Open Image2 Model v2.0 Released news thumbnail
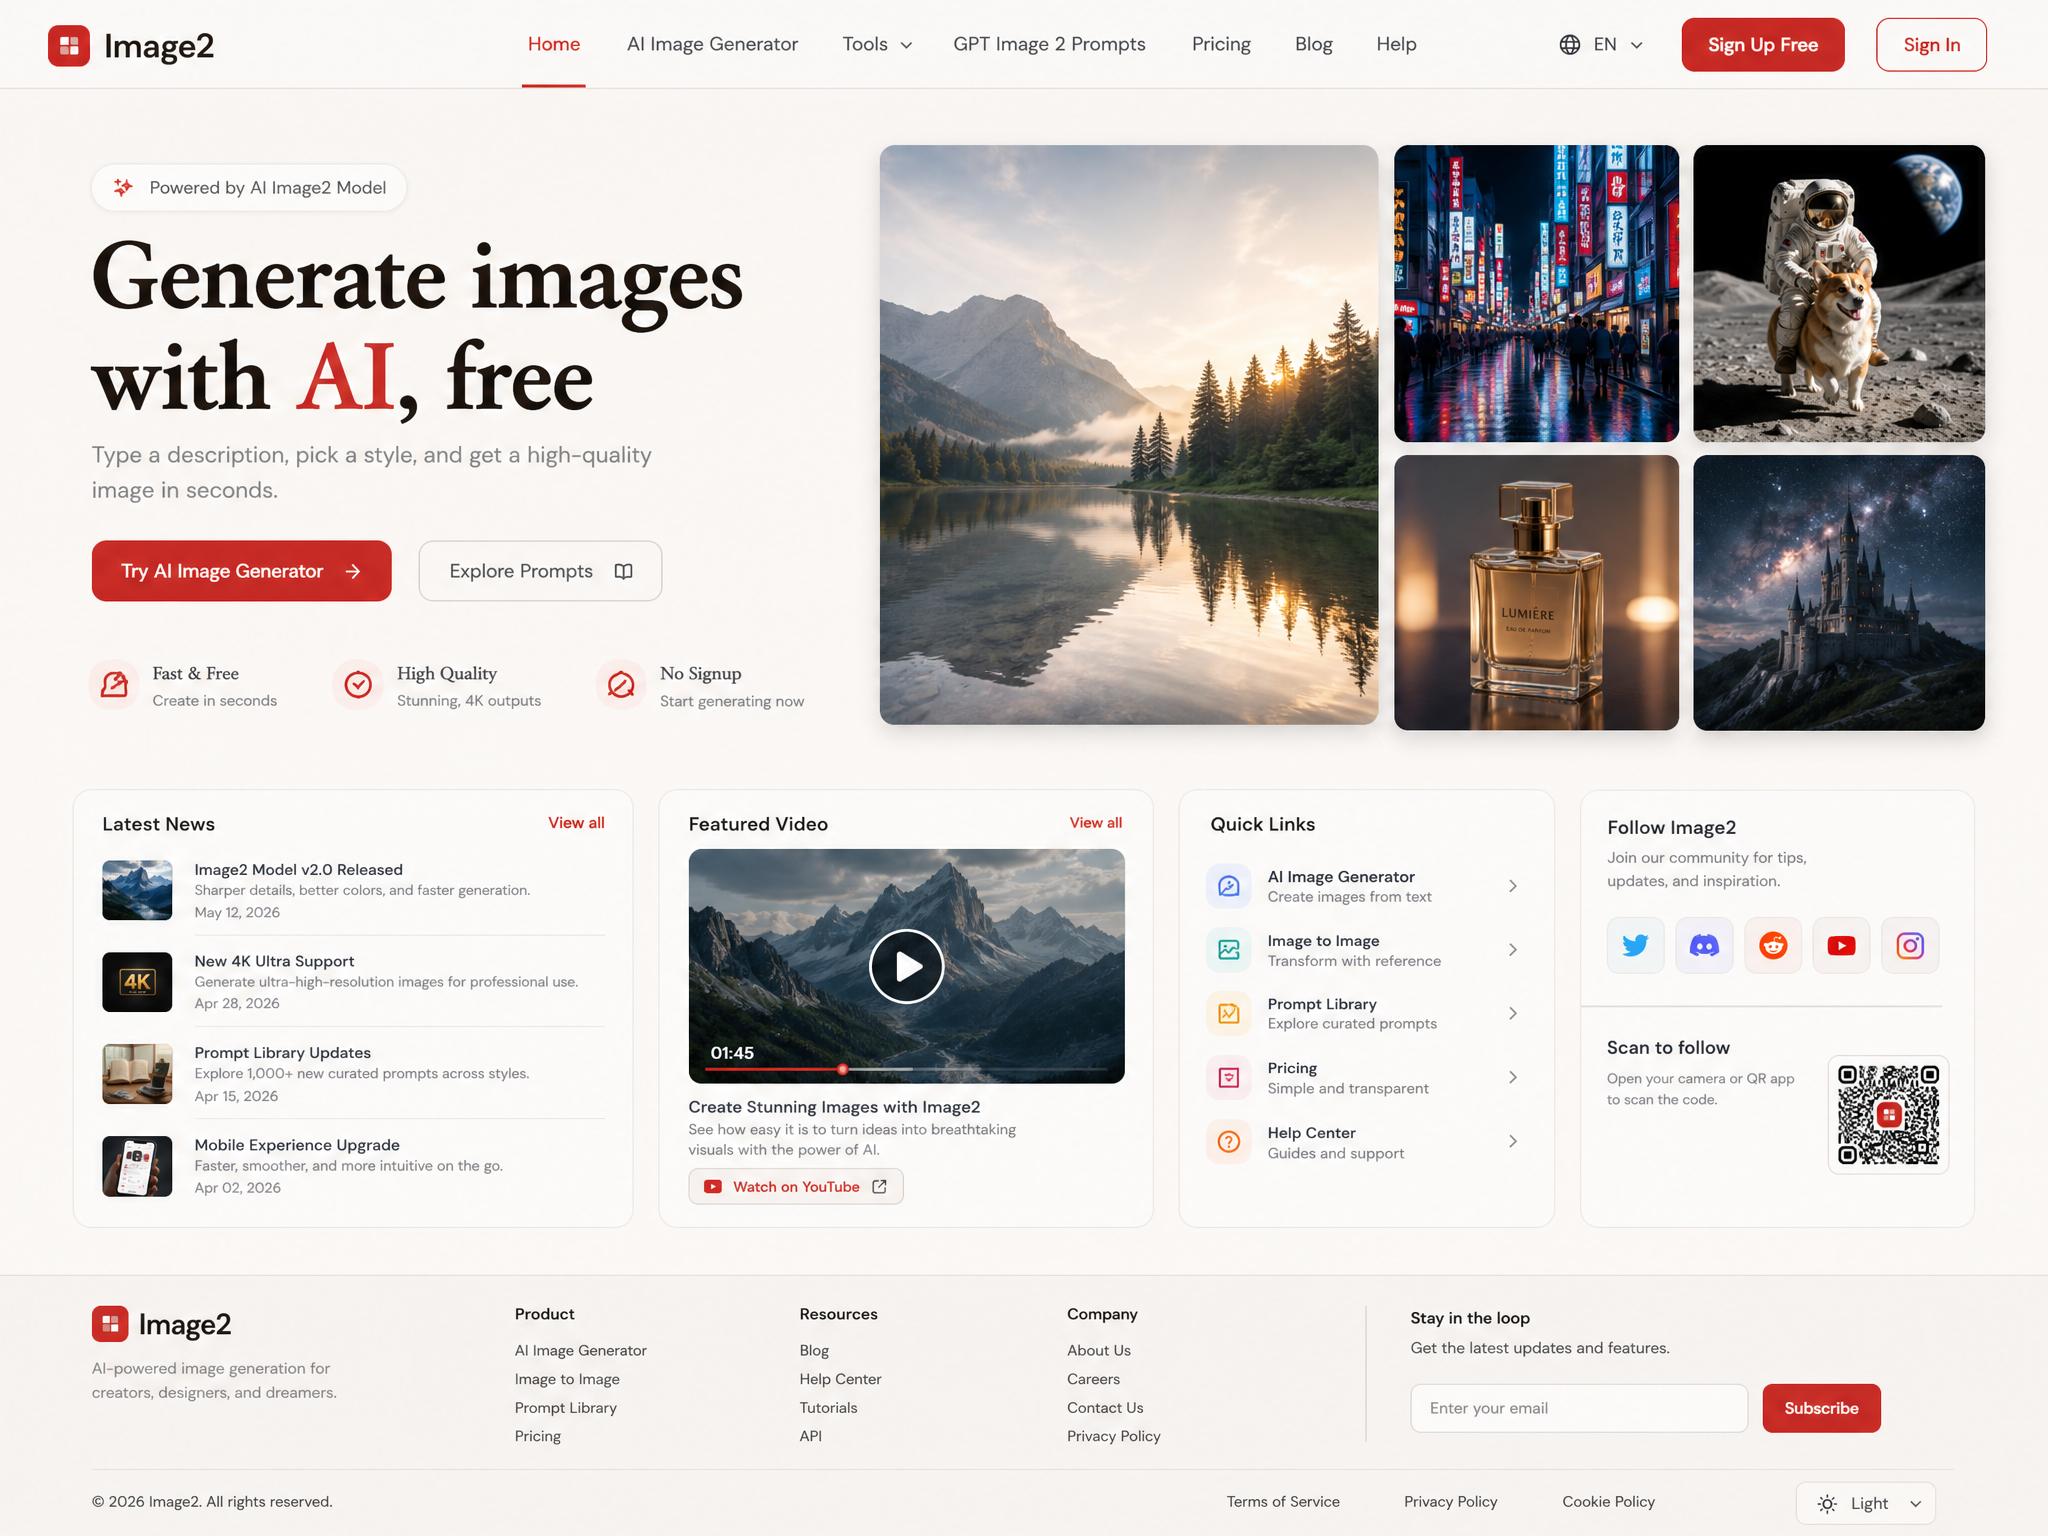This screenshot has height=1536, width=2048. click(137, 890)
